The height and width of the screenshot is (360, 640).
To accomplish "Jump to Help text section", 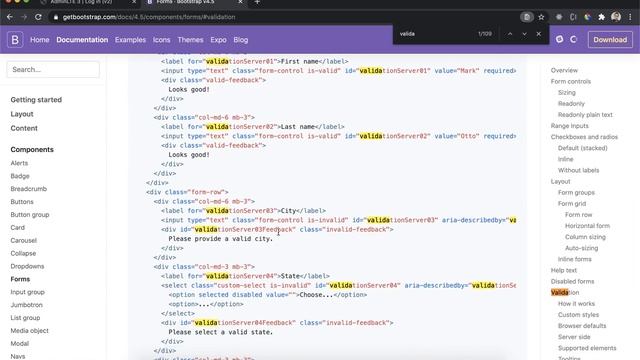I will (x=564, y=270).
